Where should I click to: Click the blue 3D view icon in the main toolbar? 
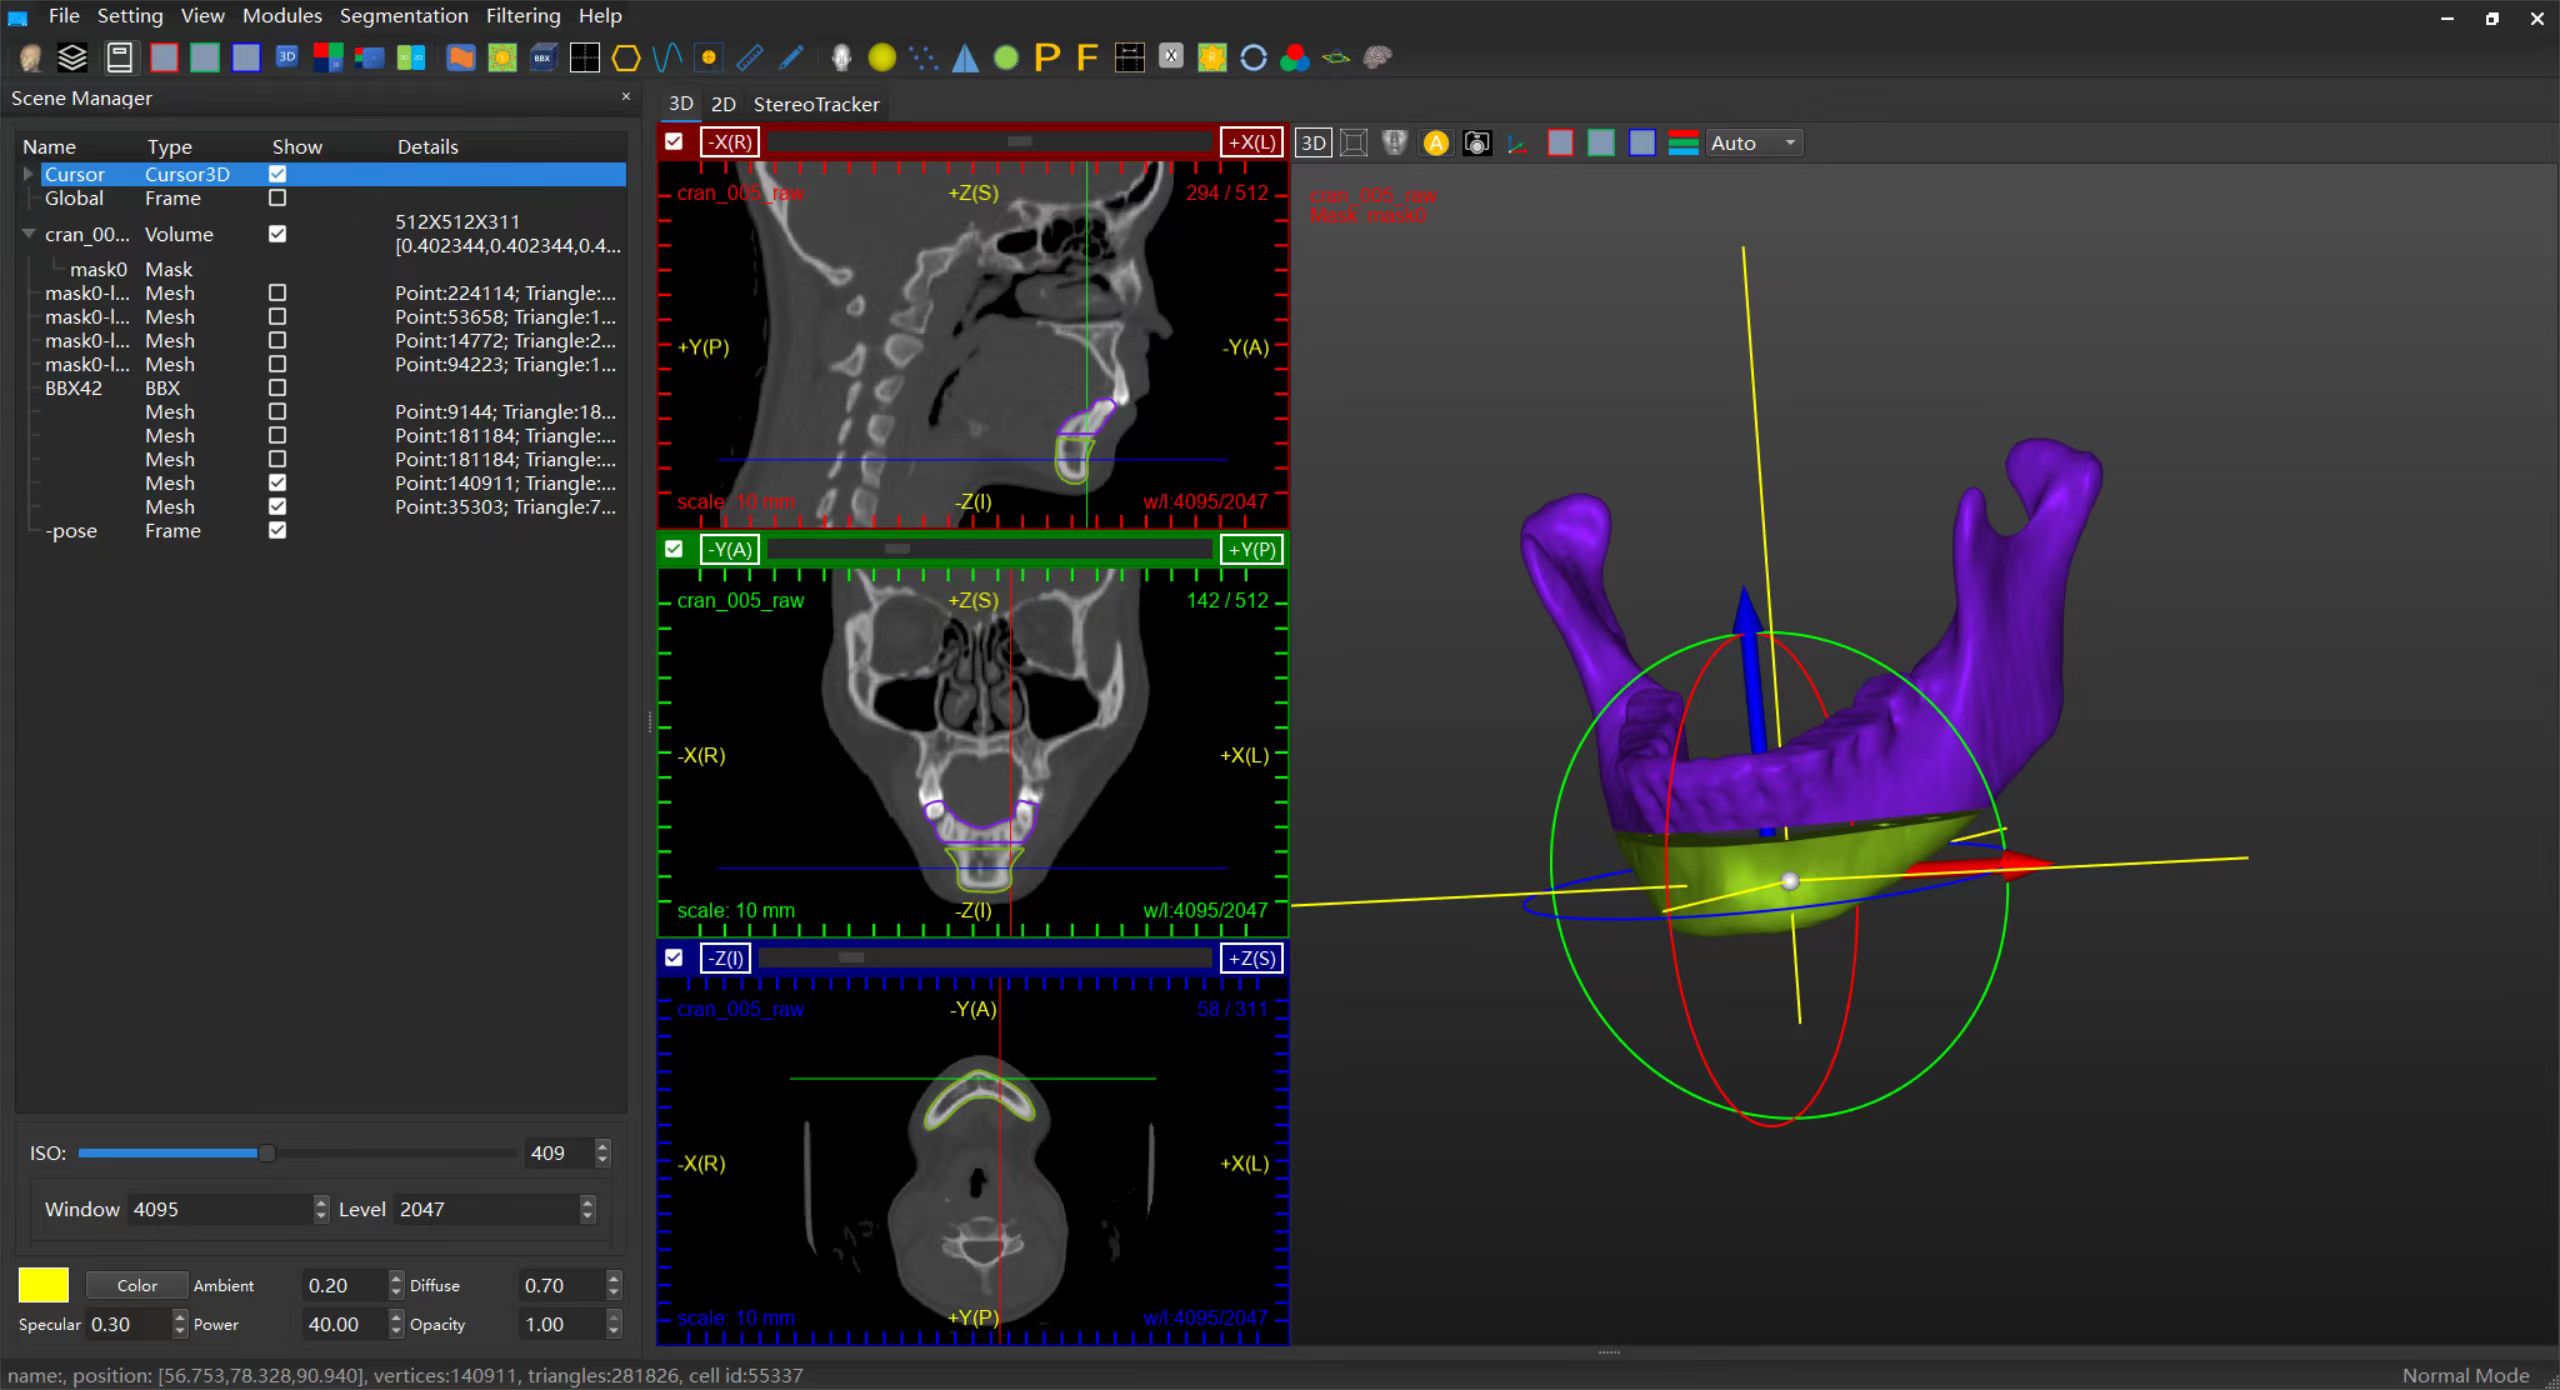[287, 58]
